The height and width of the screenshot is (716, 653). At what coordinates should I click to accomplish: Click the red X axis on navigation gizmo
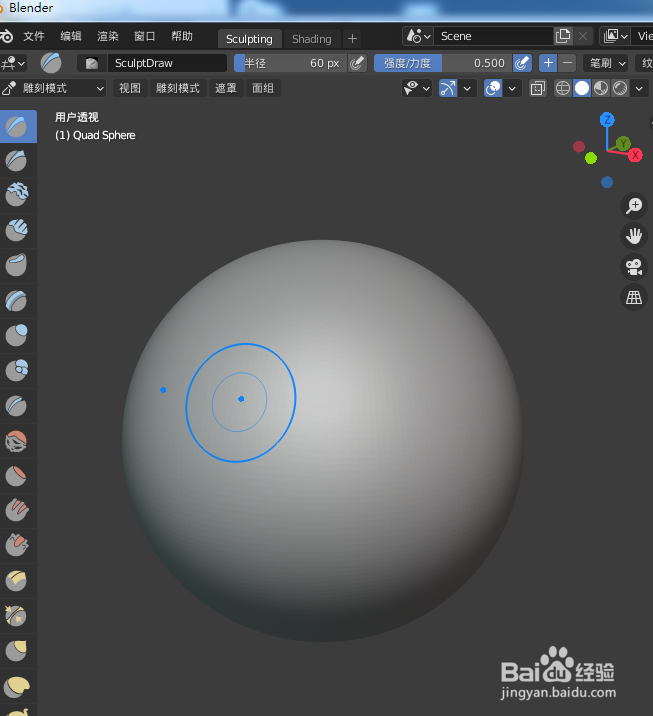(x=635, y=155)
